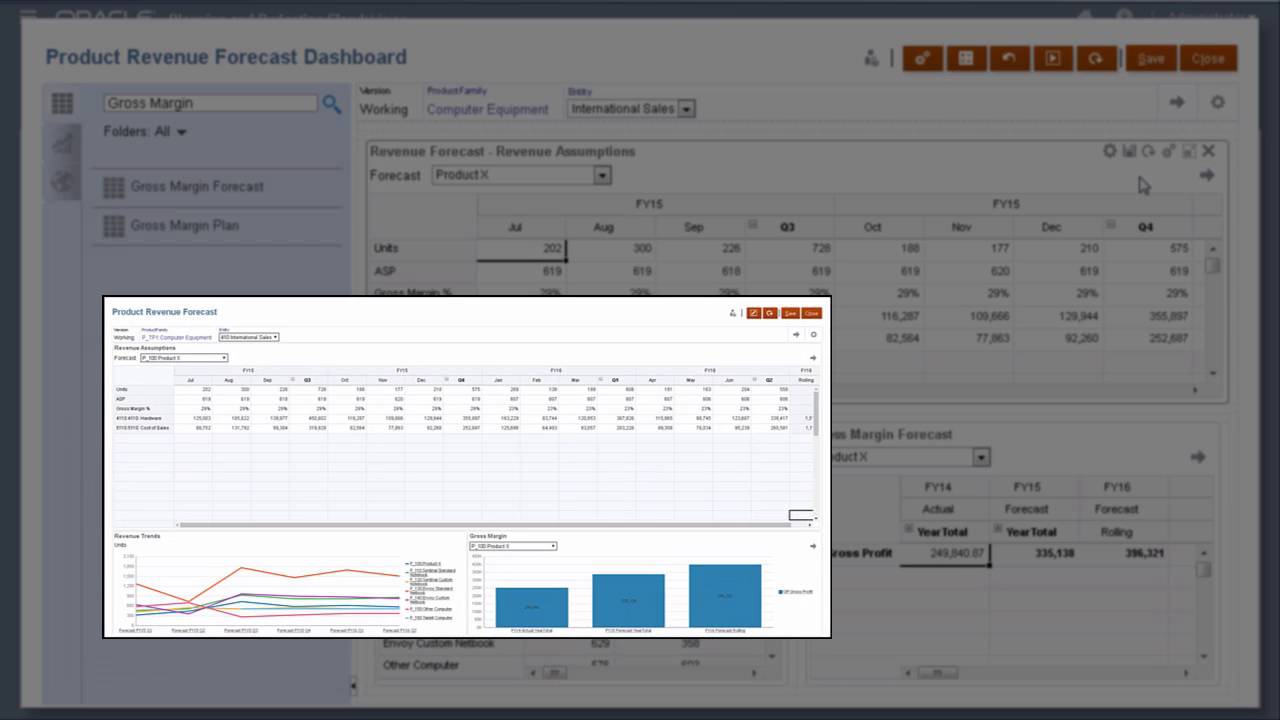Open Gross Margin chart product dropdown
1280x720 pixels.
(513, 546)
